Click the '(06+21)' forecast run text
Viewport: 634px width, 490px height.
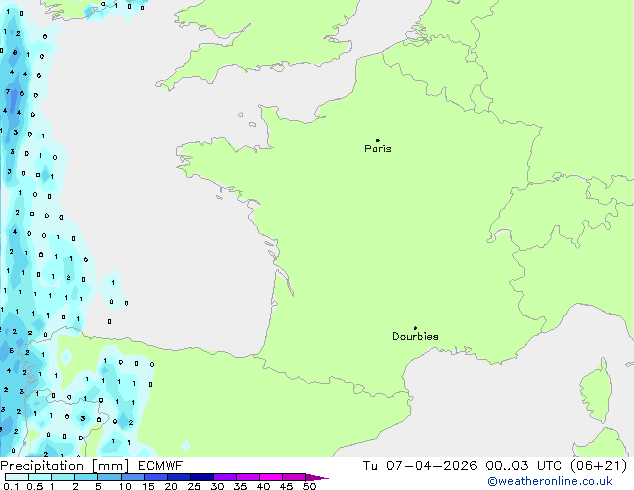pos(599,466)
